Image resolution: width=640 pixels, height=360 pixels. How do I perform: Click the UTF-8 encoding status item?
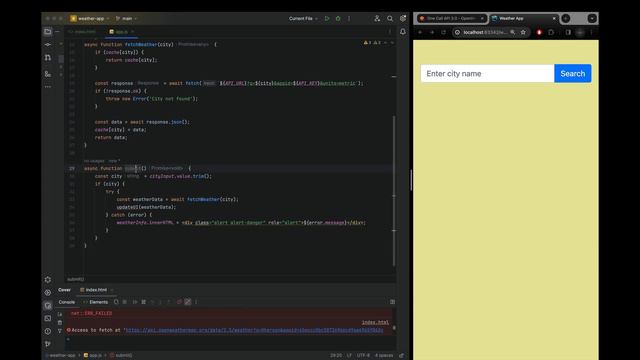(363, 356)
